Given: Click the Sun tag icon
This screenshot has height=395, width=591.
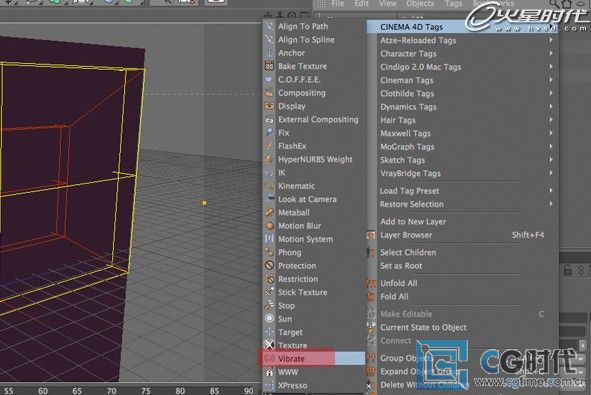Looking at the screenshot, I should (269, 318).
